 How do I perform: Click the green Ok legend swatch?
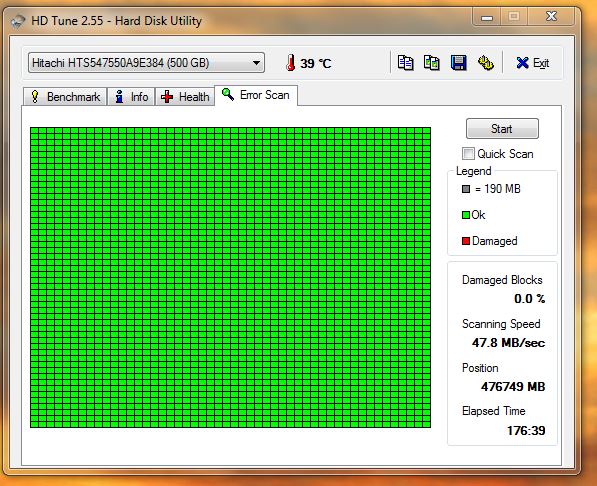466,215
